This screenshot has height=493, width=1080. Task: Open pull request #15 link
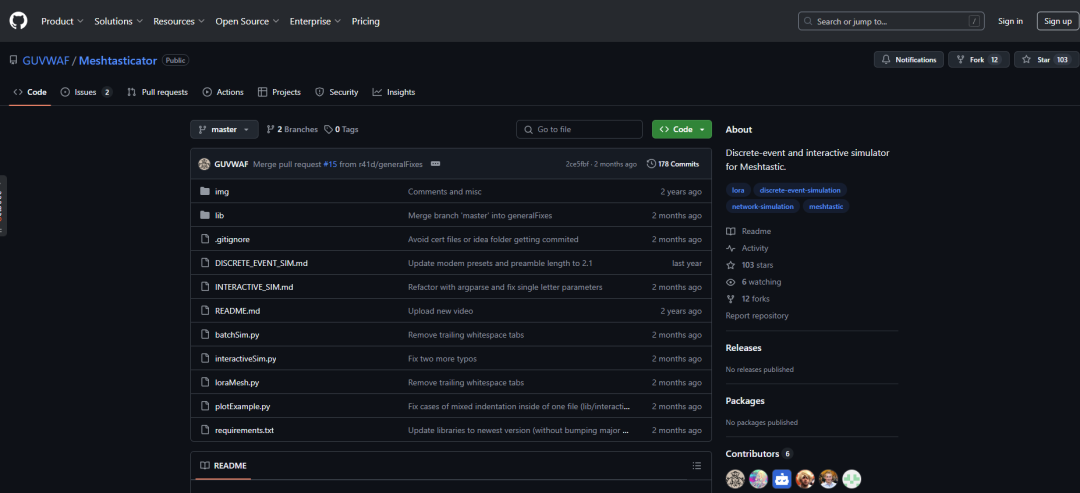click(x=330, y=165)
